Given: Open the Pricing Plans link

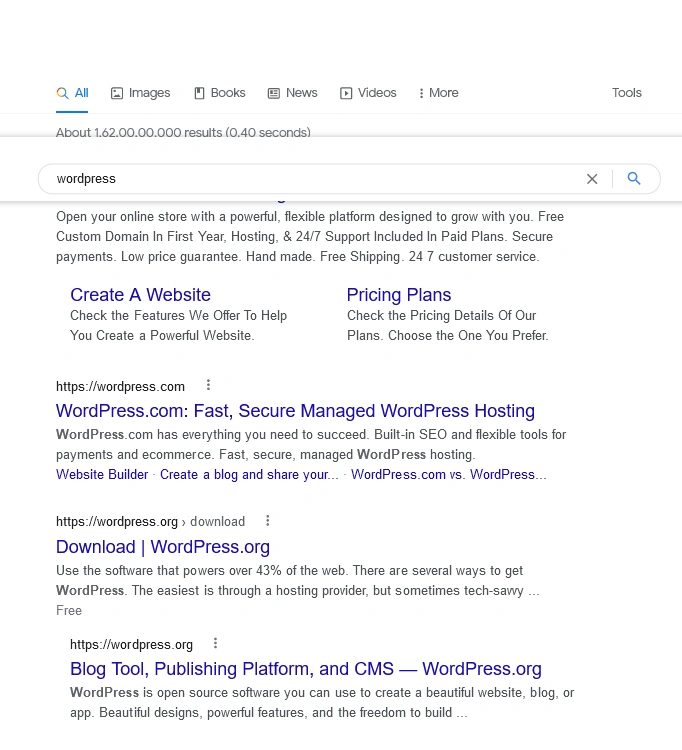Looking at the screenshot, I should click(399, 295).
